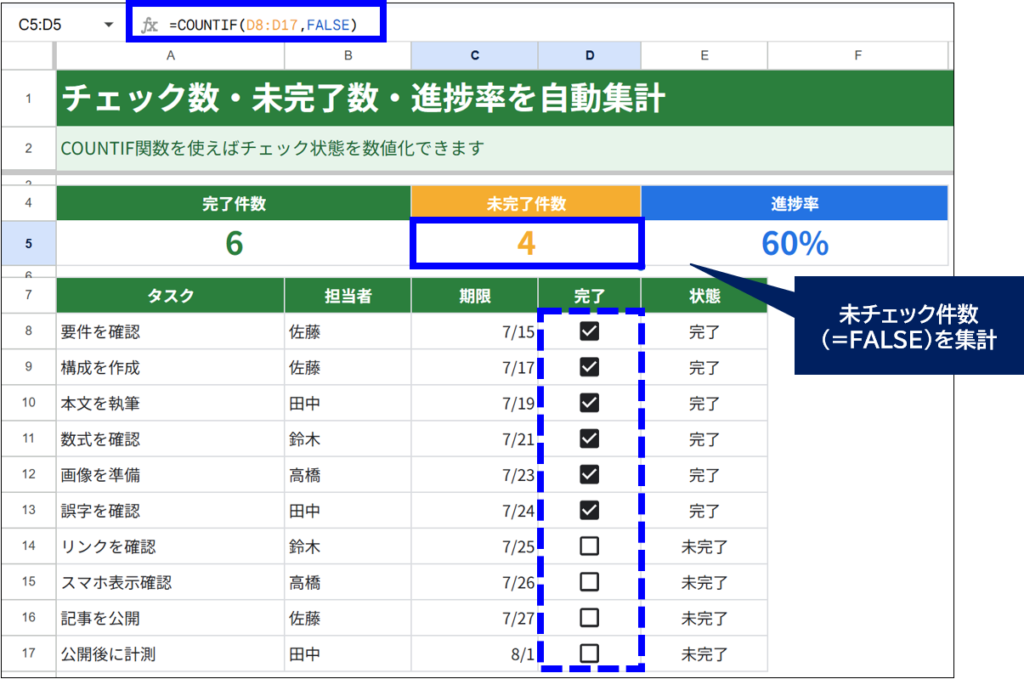The image size is (1024, 679).
Task: Uncheck the 画像を準備 checkbox
Action: pyautogui.click(x=589, y=475)
